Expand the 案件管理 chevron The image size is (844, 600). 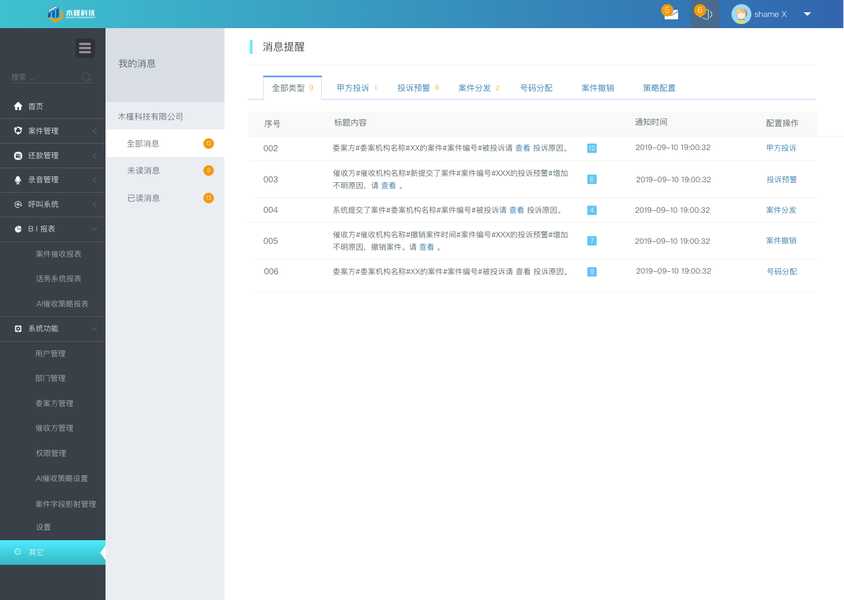[94, 131]
